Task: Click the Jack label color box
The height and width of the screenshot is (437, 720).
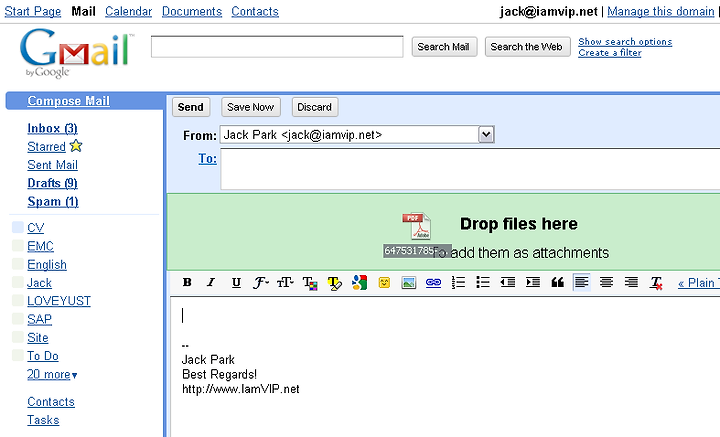Action: [18, 282]
